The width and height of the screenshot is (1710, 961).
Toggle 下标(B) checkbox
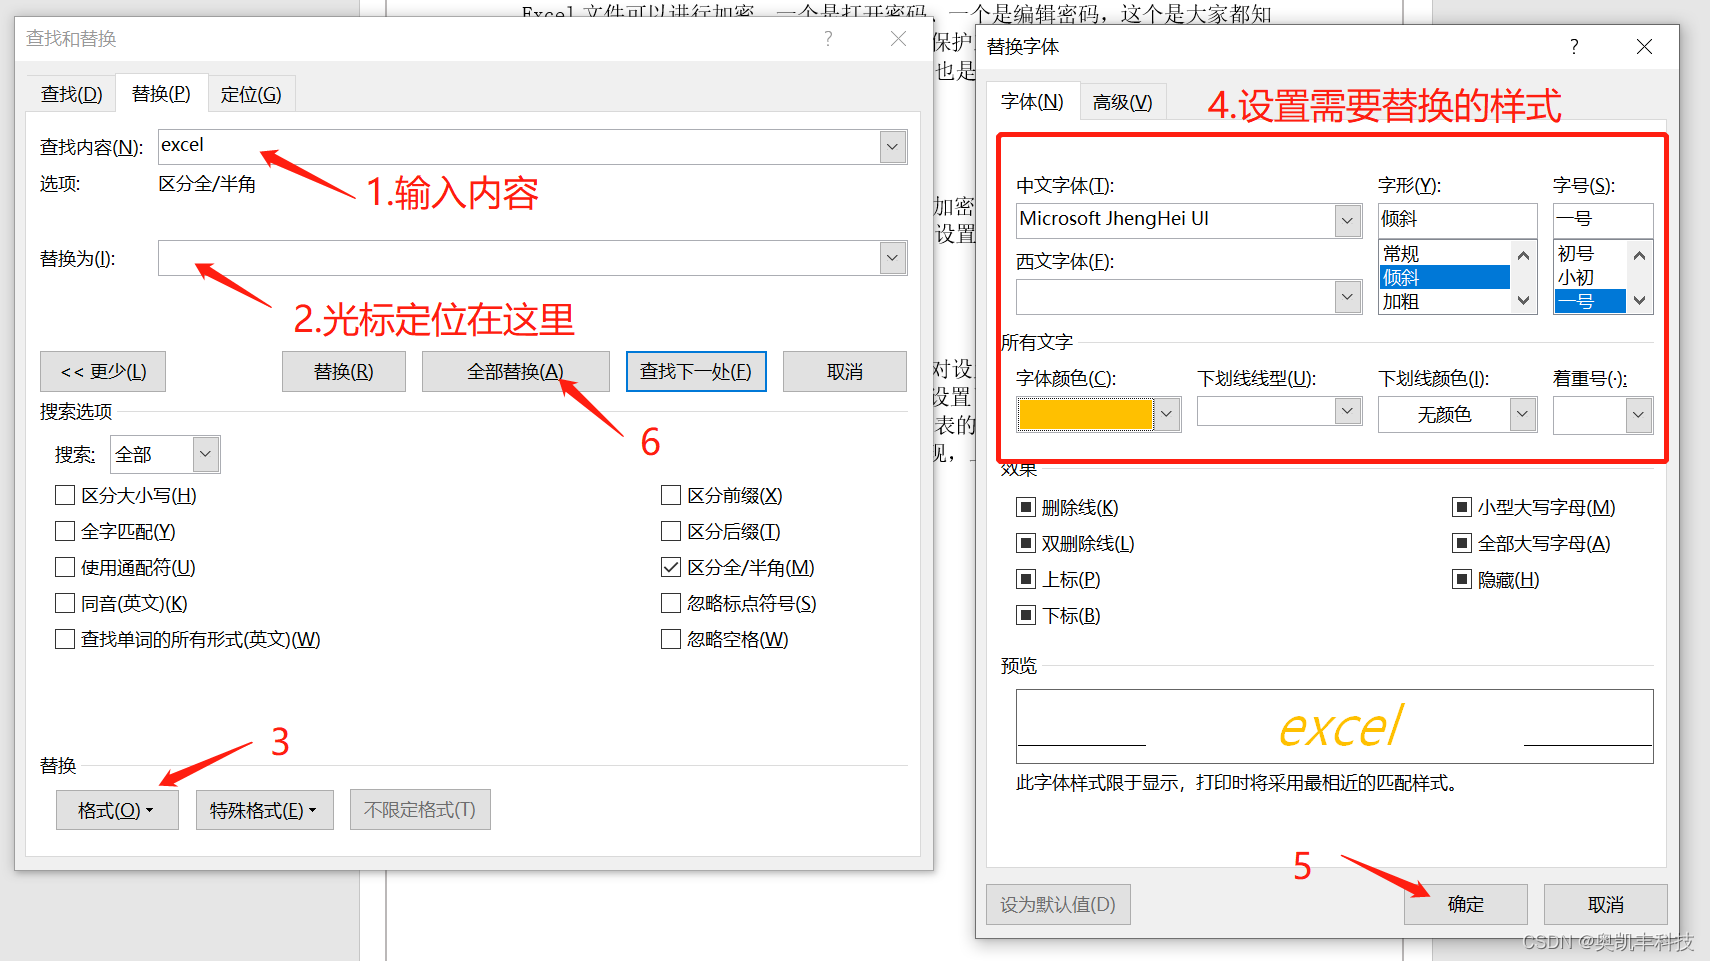pos(1025,615)
